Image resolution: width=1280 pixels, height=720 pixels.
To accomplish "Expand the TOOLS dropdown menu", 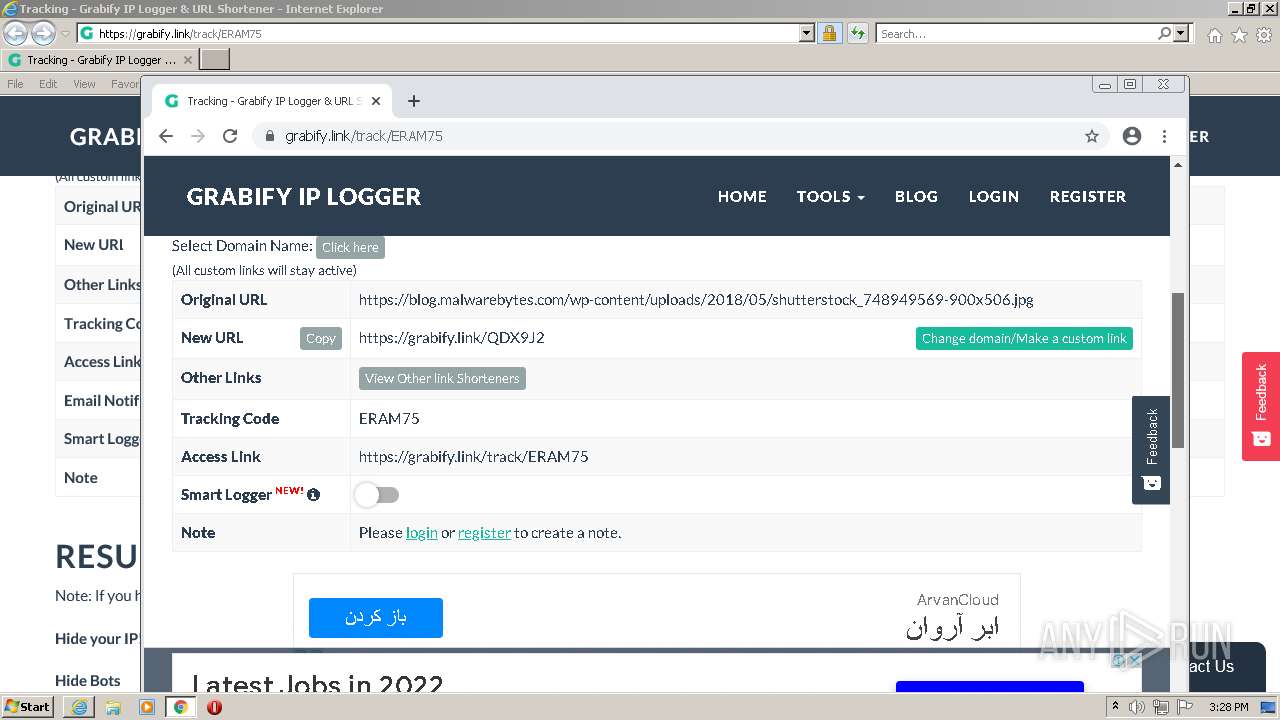I will 830,196.
